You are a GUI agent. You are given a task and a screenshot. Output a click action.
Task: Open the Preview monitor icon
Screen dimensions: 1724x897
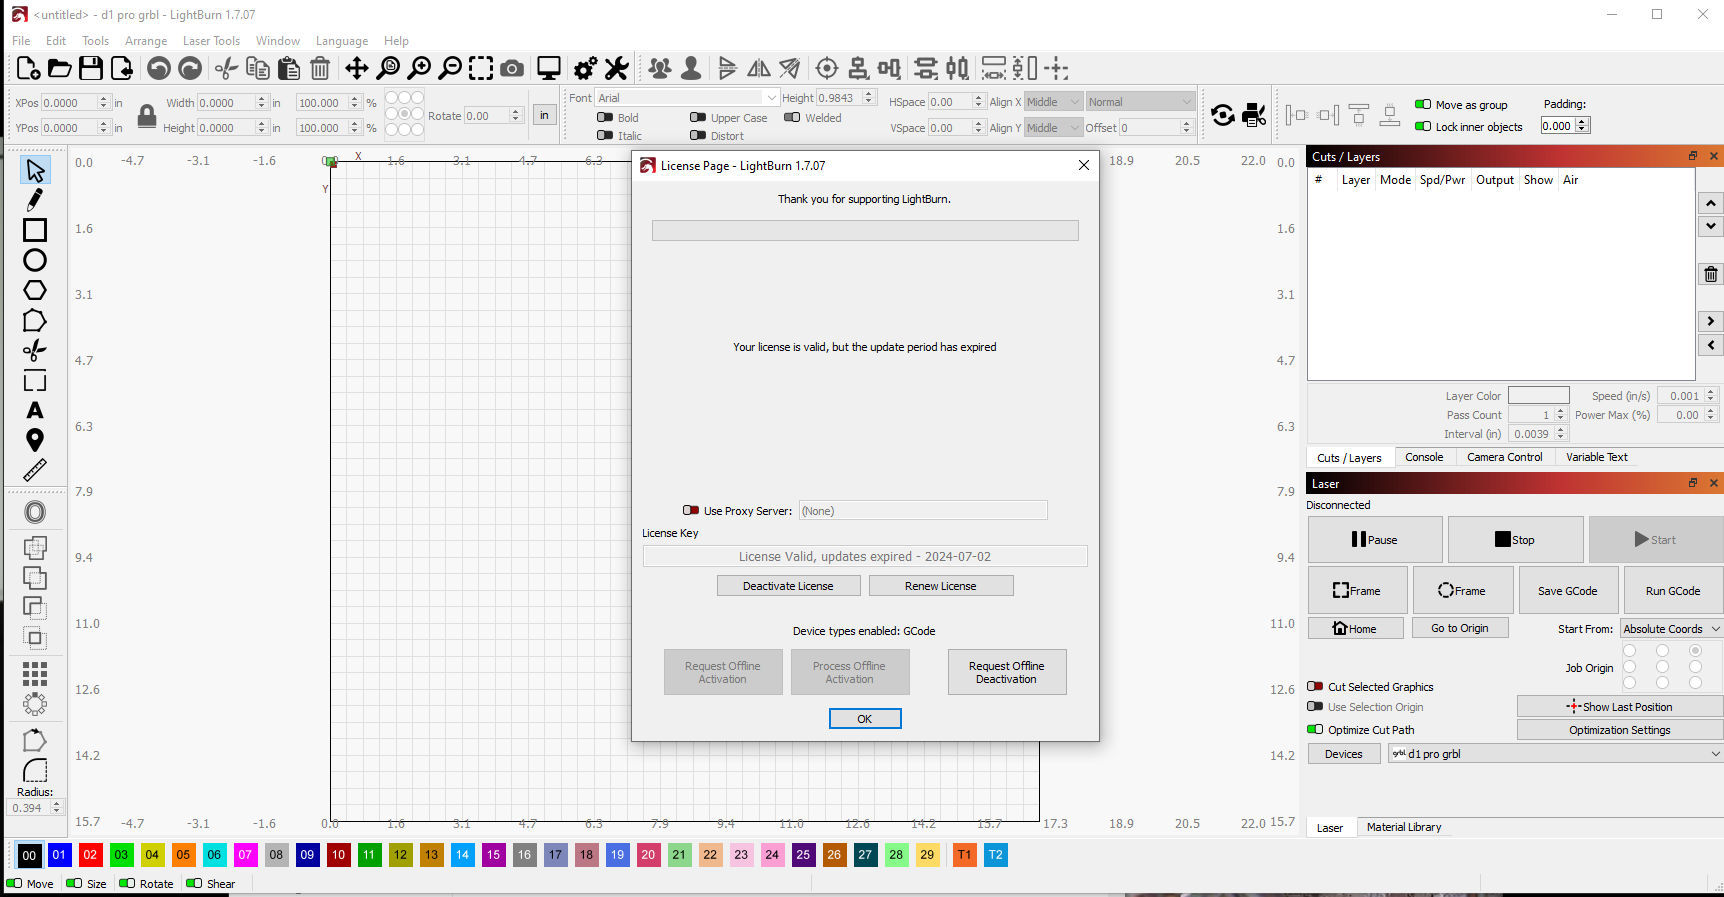point(548,68)
